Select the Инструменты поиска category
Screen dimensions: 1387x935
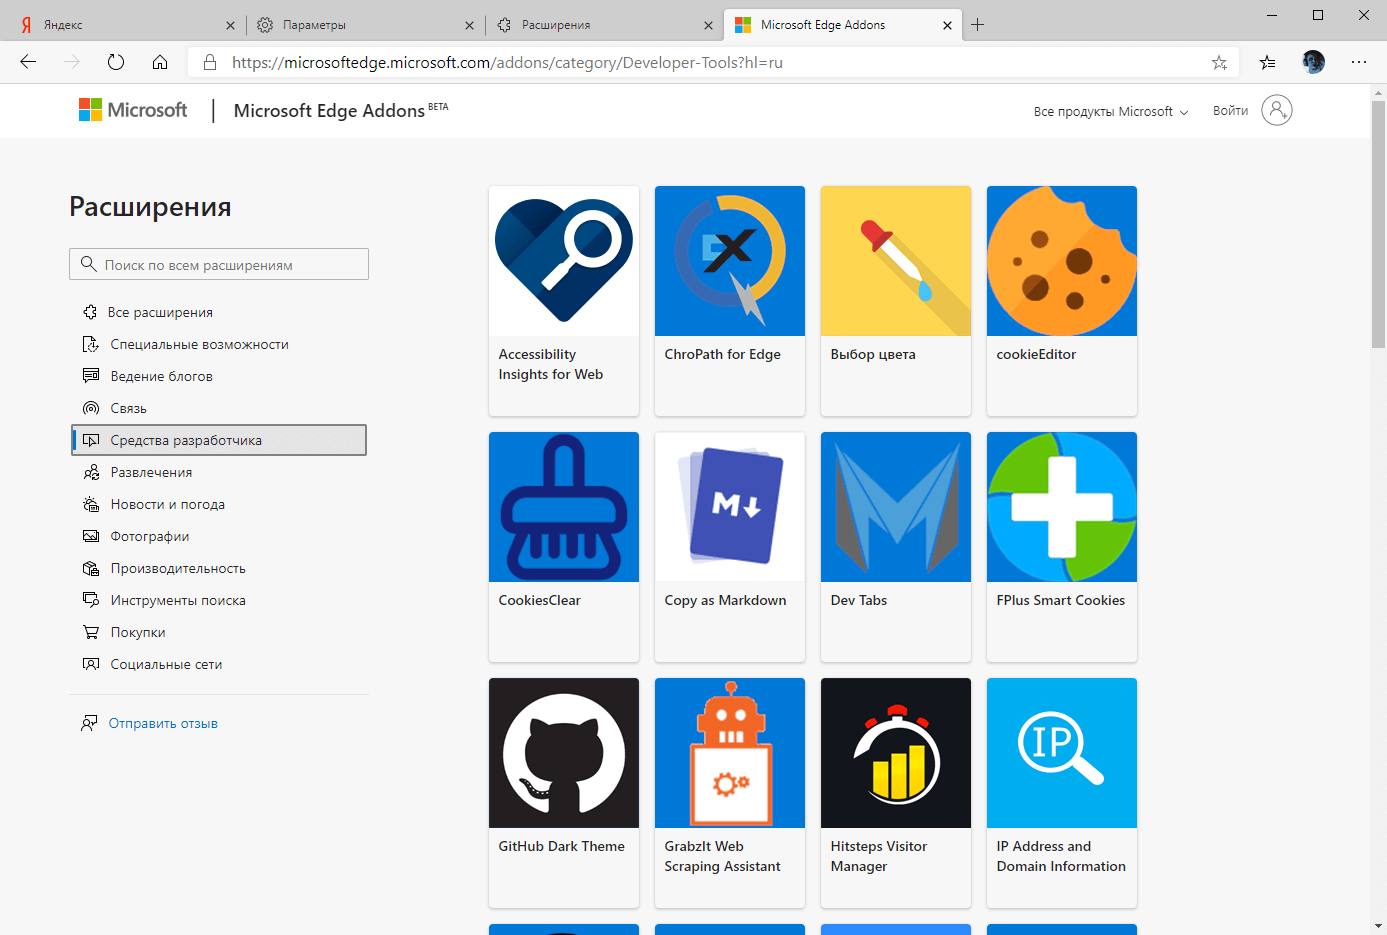click(x=219, y=600)
